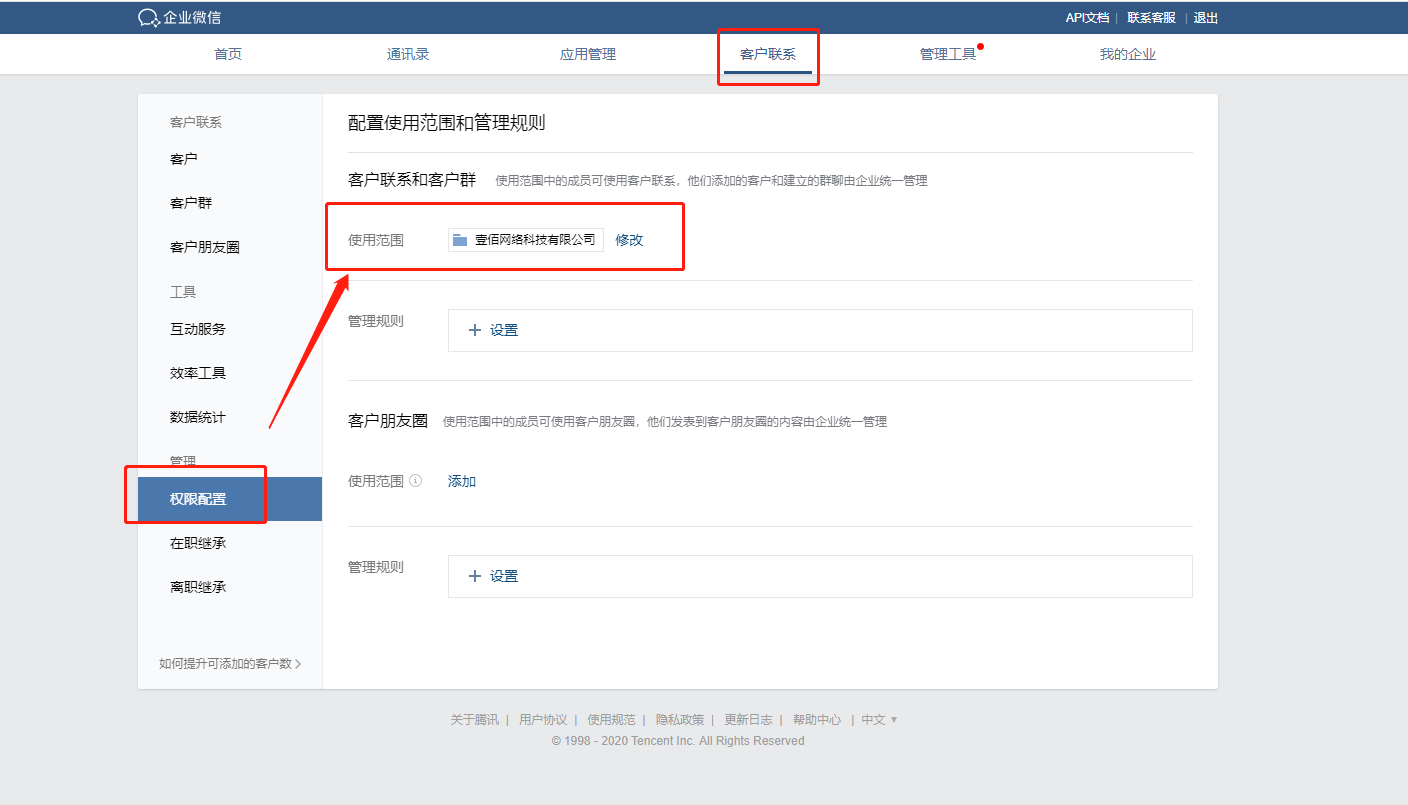
Task: Click the info icon next to 使用范围
Action: 416,481
